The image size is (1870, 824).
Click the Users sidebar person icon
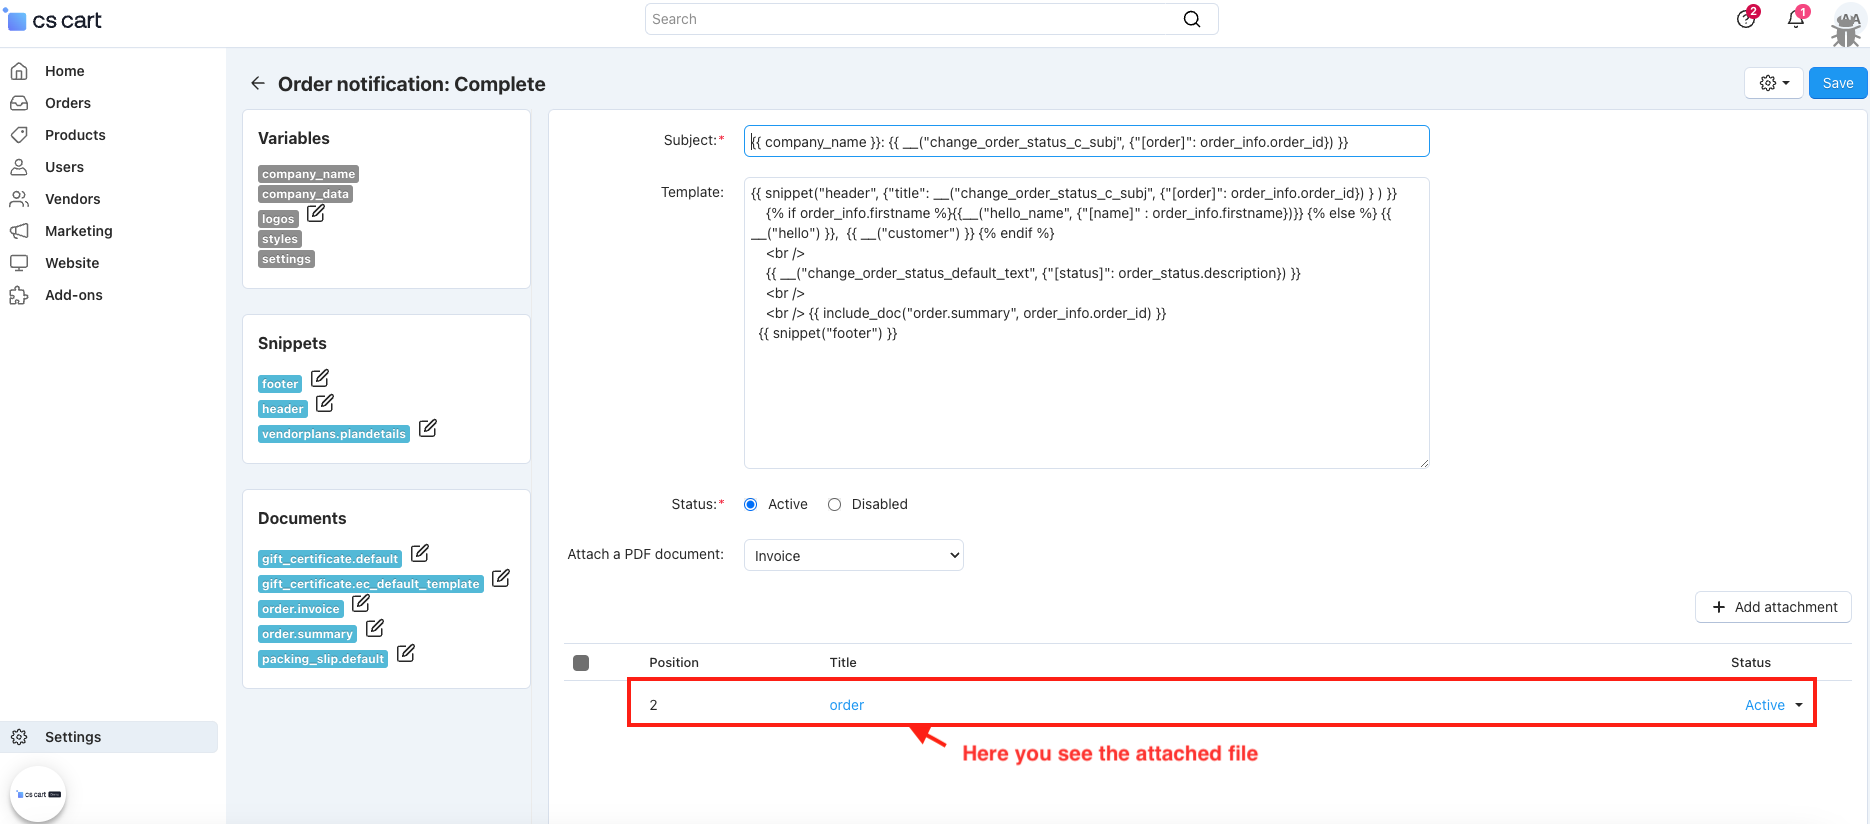tap(19, 167)
